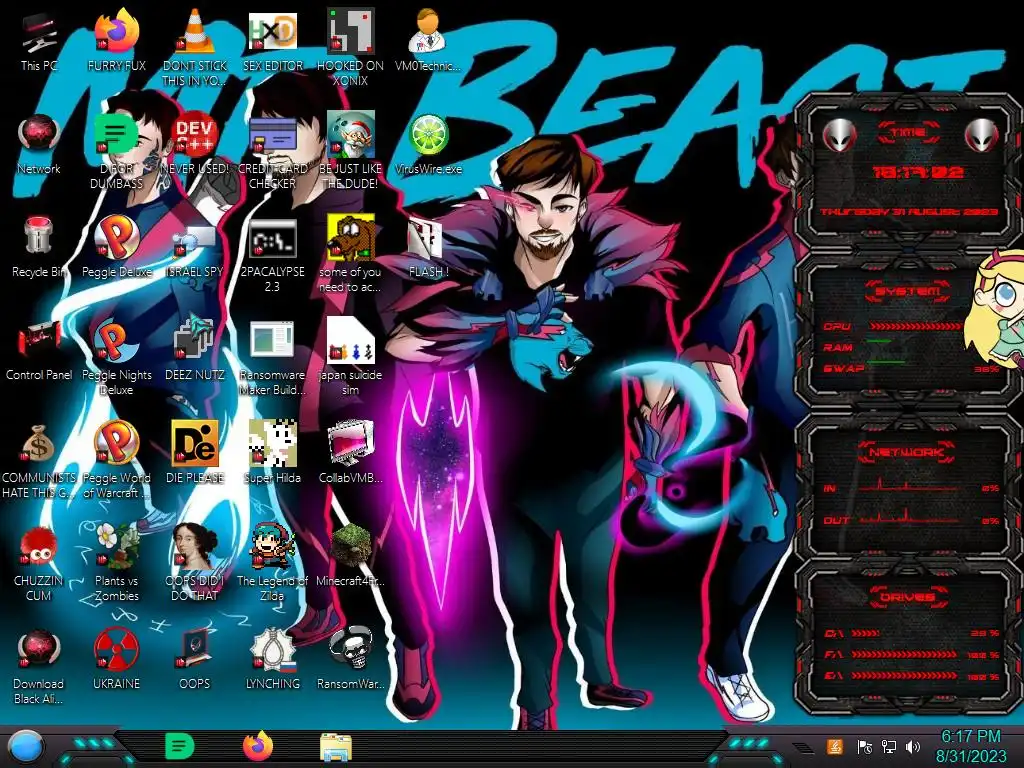Open File Explorer from the taskbar

[336, 747]
